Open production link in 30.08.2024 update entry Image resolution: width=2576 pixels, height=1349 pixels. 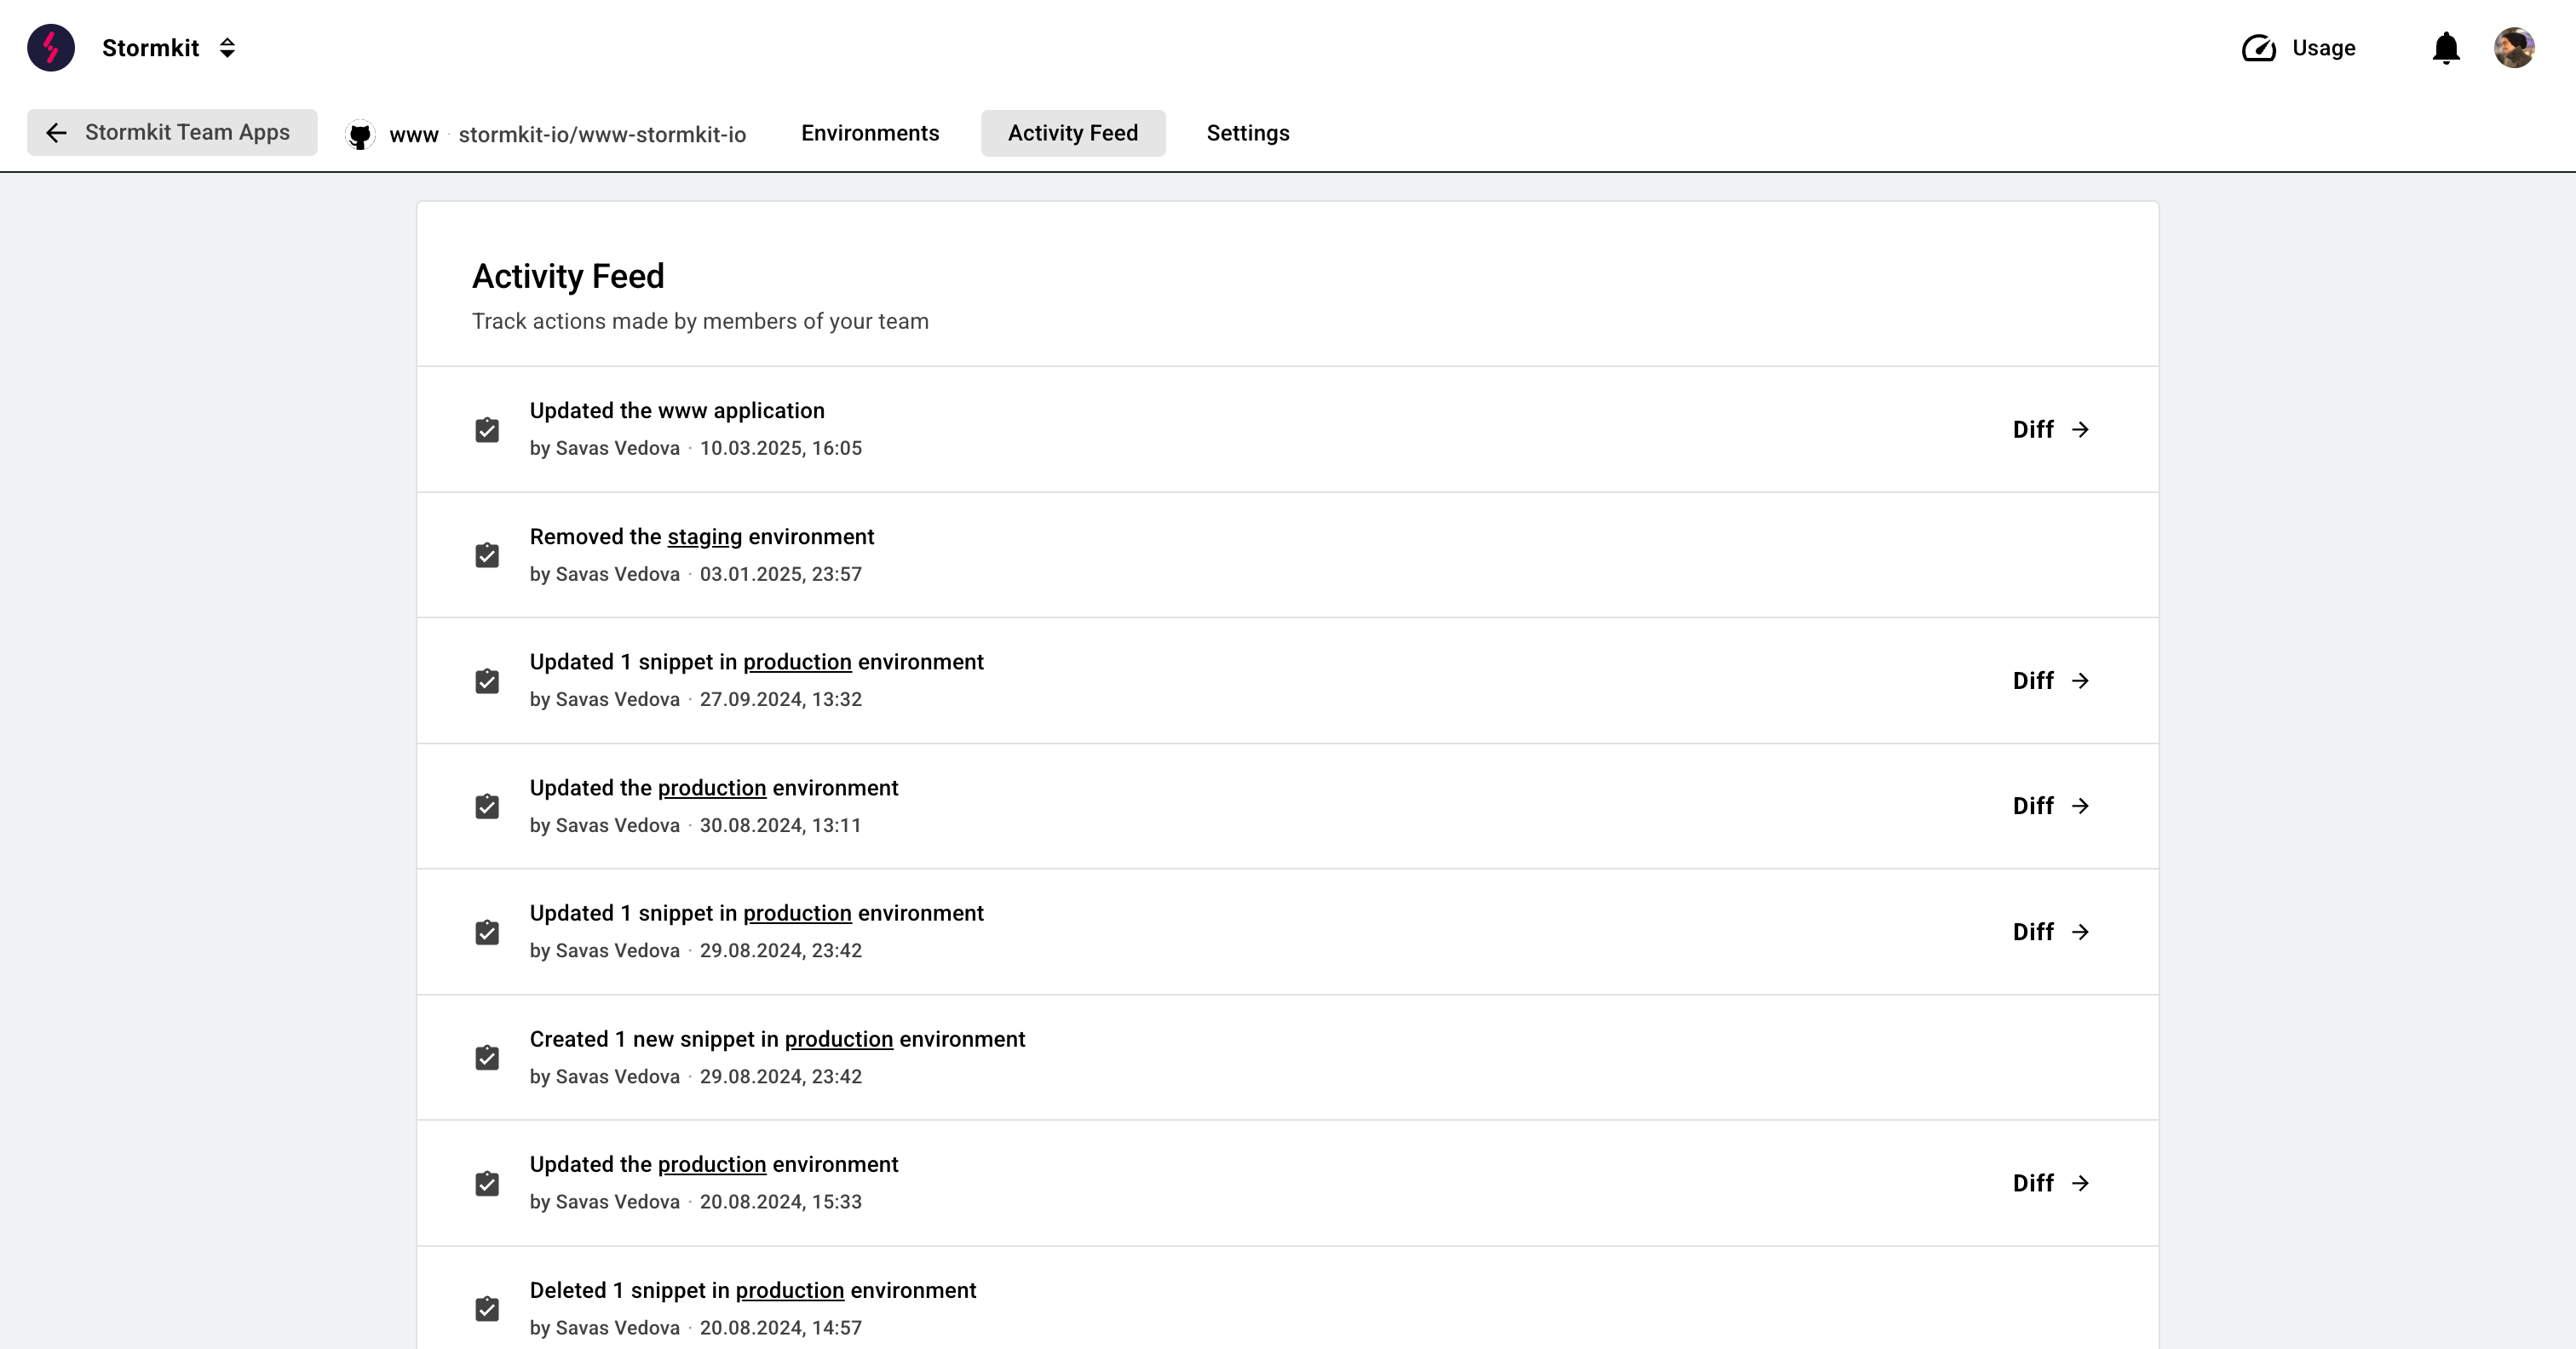[712, 788]
